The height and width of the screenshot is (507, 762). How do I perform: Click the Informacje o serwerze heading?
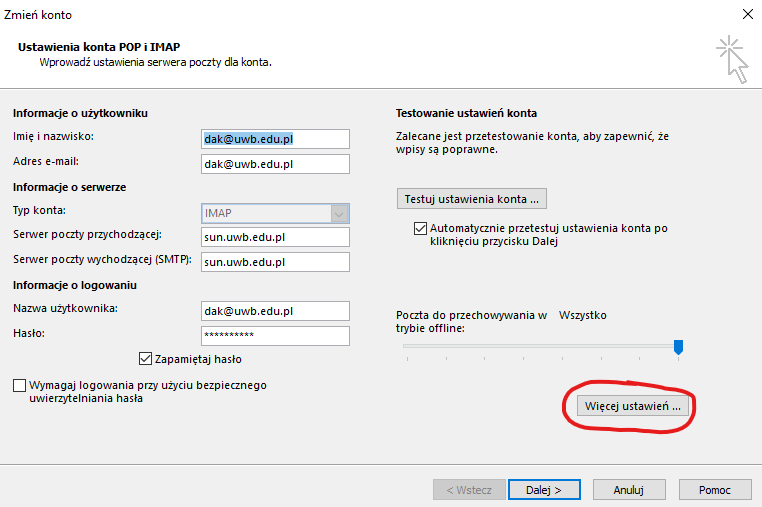(69, 187)
